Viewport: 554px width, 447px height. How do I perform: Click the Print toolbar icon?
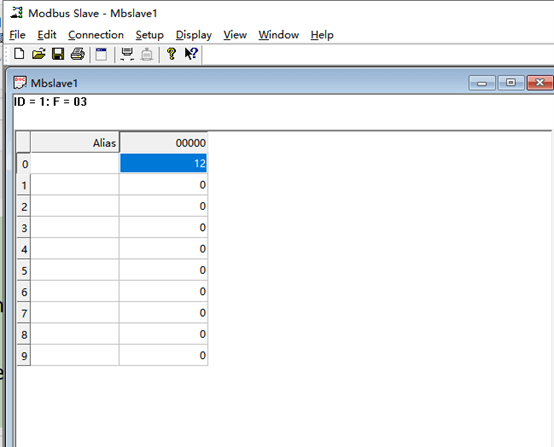click(x=78, y=54)
